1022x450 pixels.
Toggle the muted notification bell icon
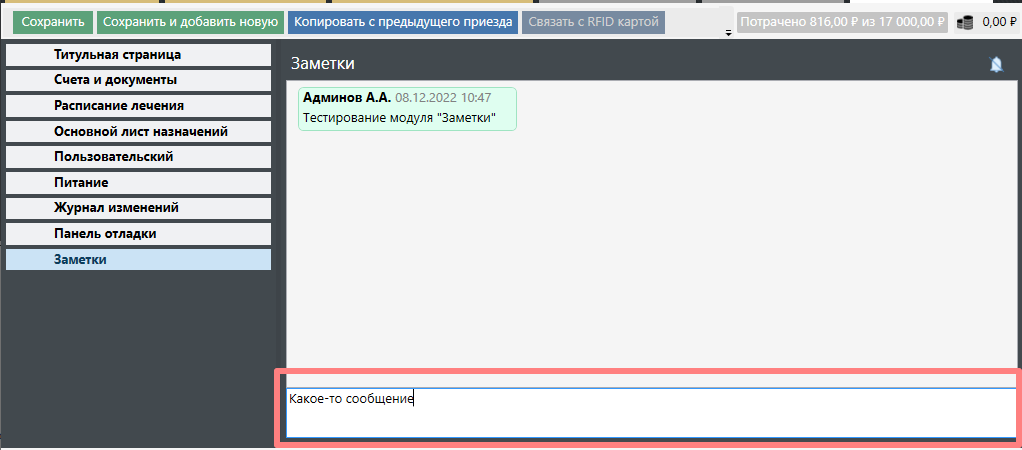tap(995, 64)
